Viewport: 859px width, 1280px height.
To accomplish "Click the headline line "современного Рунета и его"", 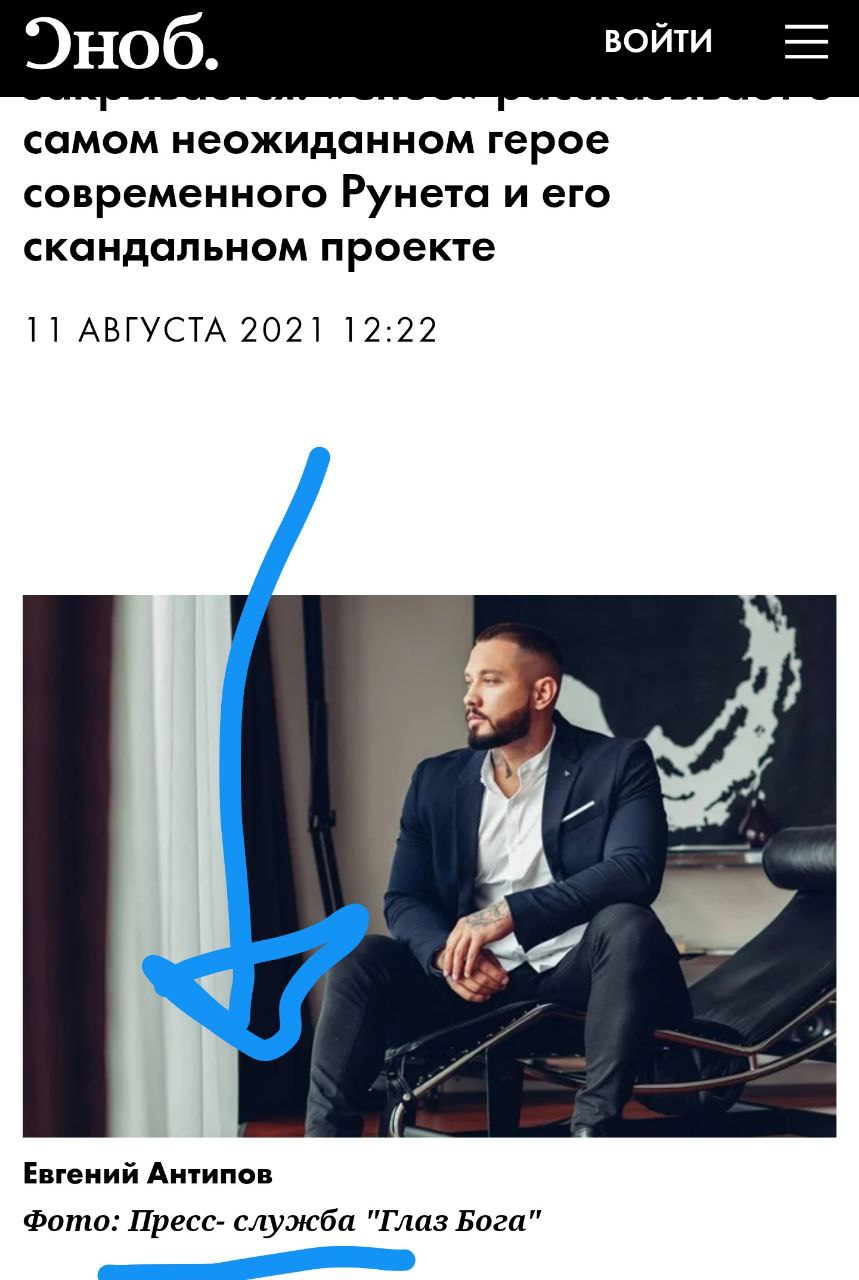I will [x=316, y=192].
